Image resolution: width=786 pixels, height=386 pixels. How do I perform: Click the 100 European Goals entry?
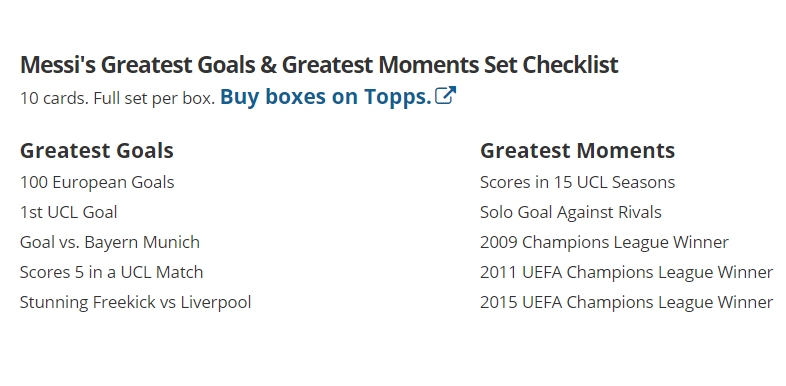(x=97, y=182)
